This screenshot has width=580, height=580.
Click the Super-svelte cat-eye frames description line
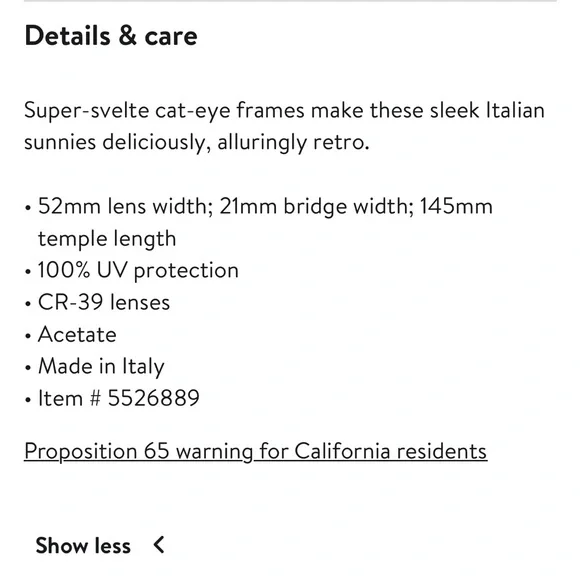pyautogui.click(x=284, y=111)
